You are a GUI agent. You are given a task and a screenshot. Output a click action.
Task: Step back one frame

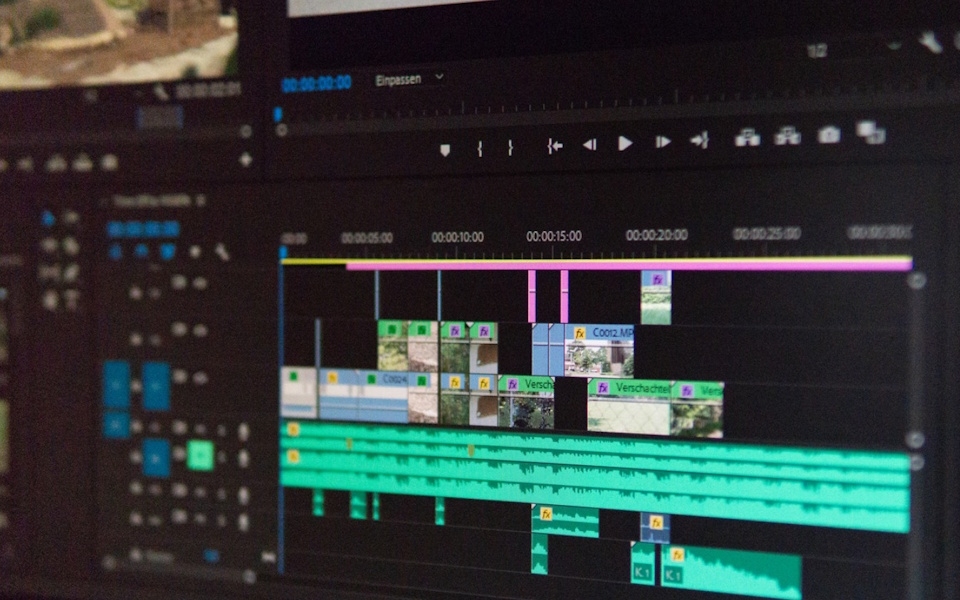(x=589, y=144)
